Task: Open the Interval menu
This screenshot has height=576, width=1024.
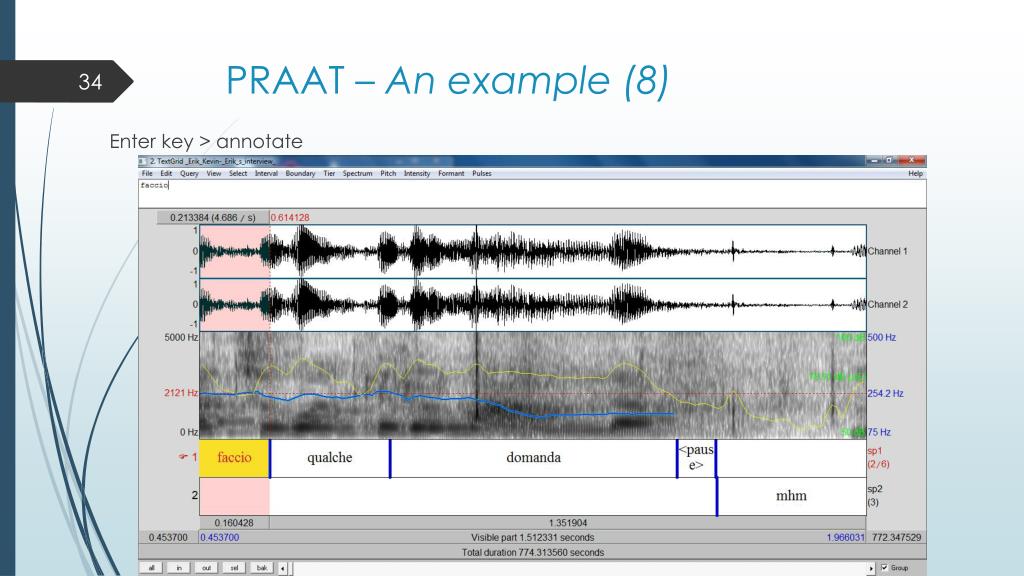Action: [266, 174]
